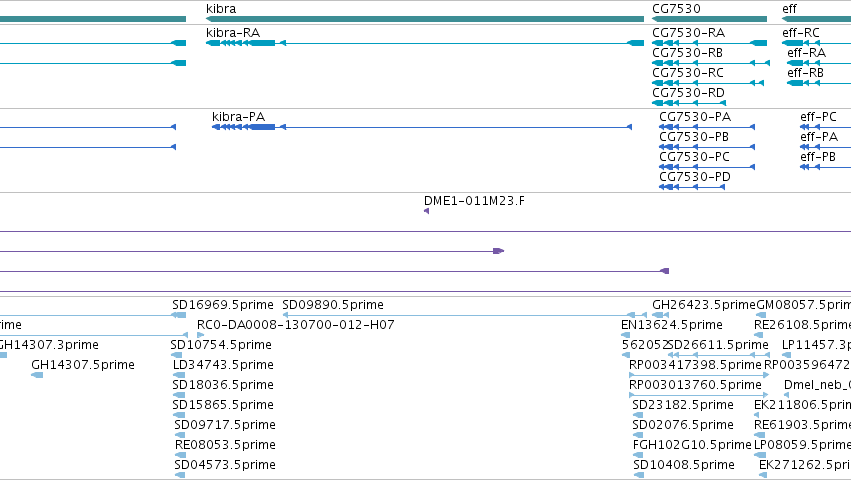Select EST label SD15865.5prime
This screenshot has height=480, width=851.
[x=223, y=405]
